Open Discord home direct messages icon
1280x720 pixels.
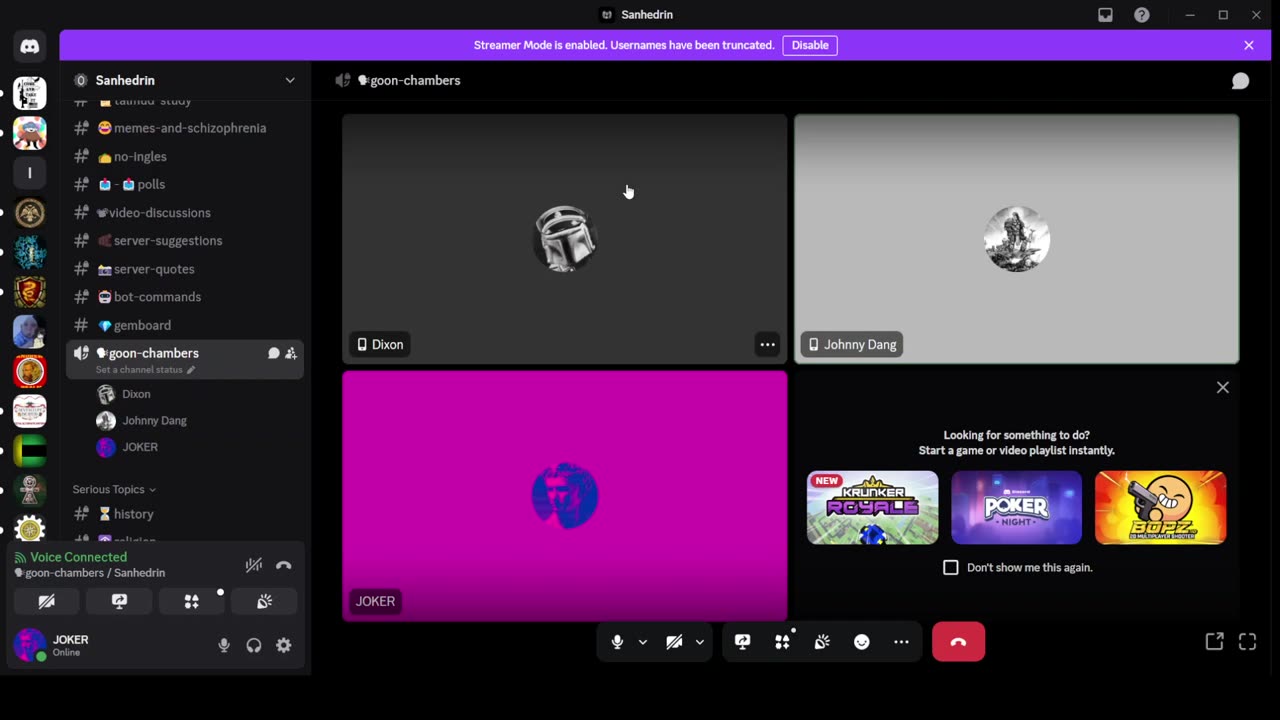[30, 47]
